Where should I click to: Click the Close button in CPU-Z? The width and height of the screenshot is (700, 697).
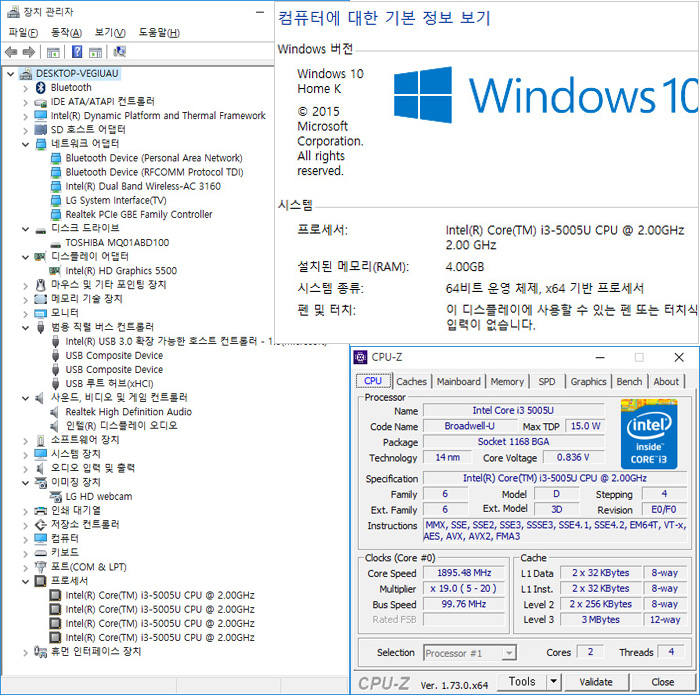662,682
